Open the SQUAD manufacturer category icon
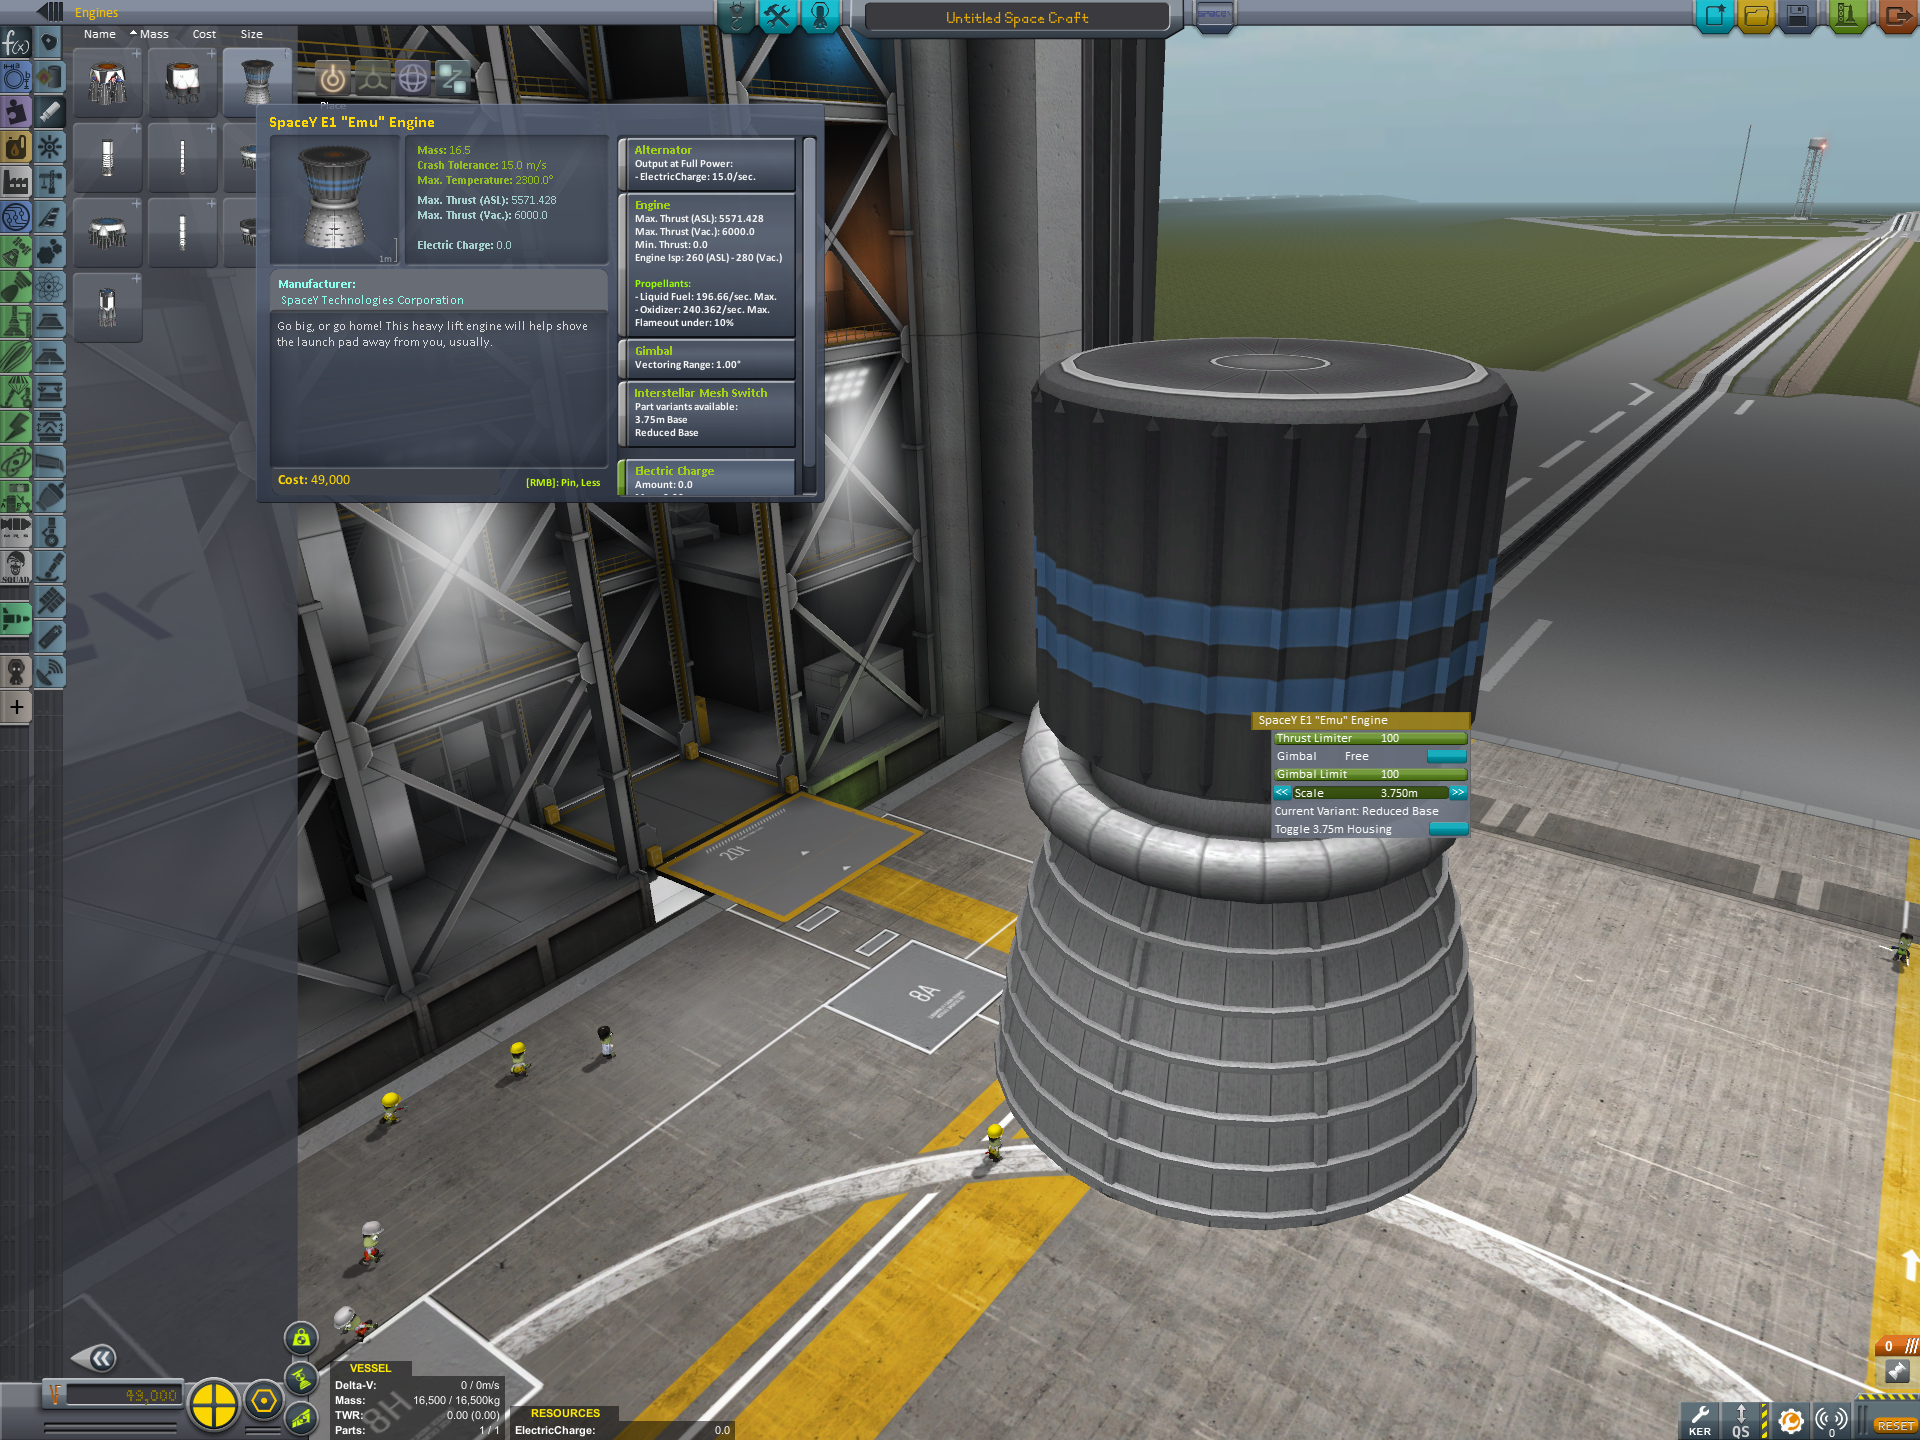Viewport: 1920px width, 1440px height. (x=16, y=567)
